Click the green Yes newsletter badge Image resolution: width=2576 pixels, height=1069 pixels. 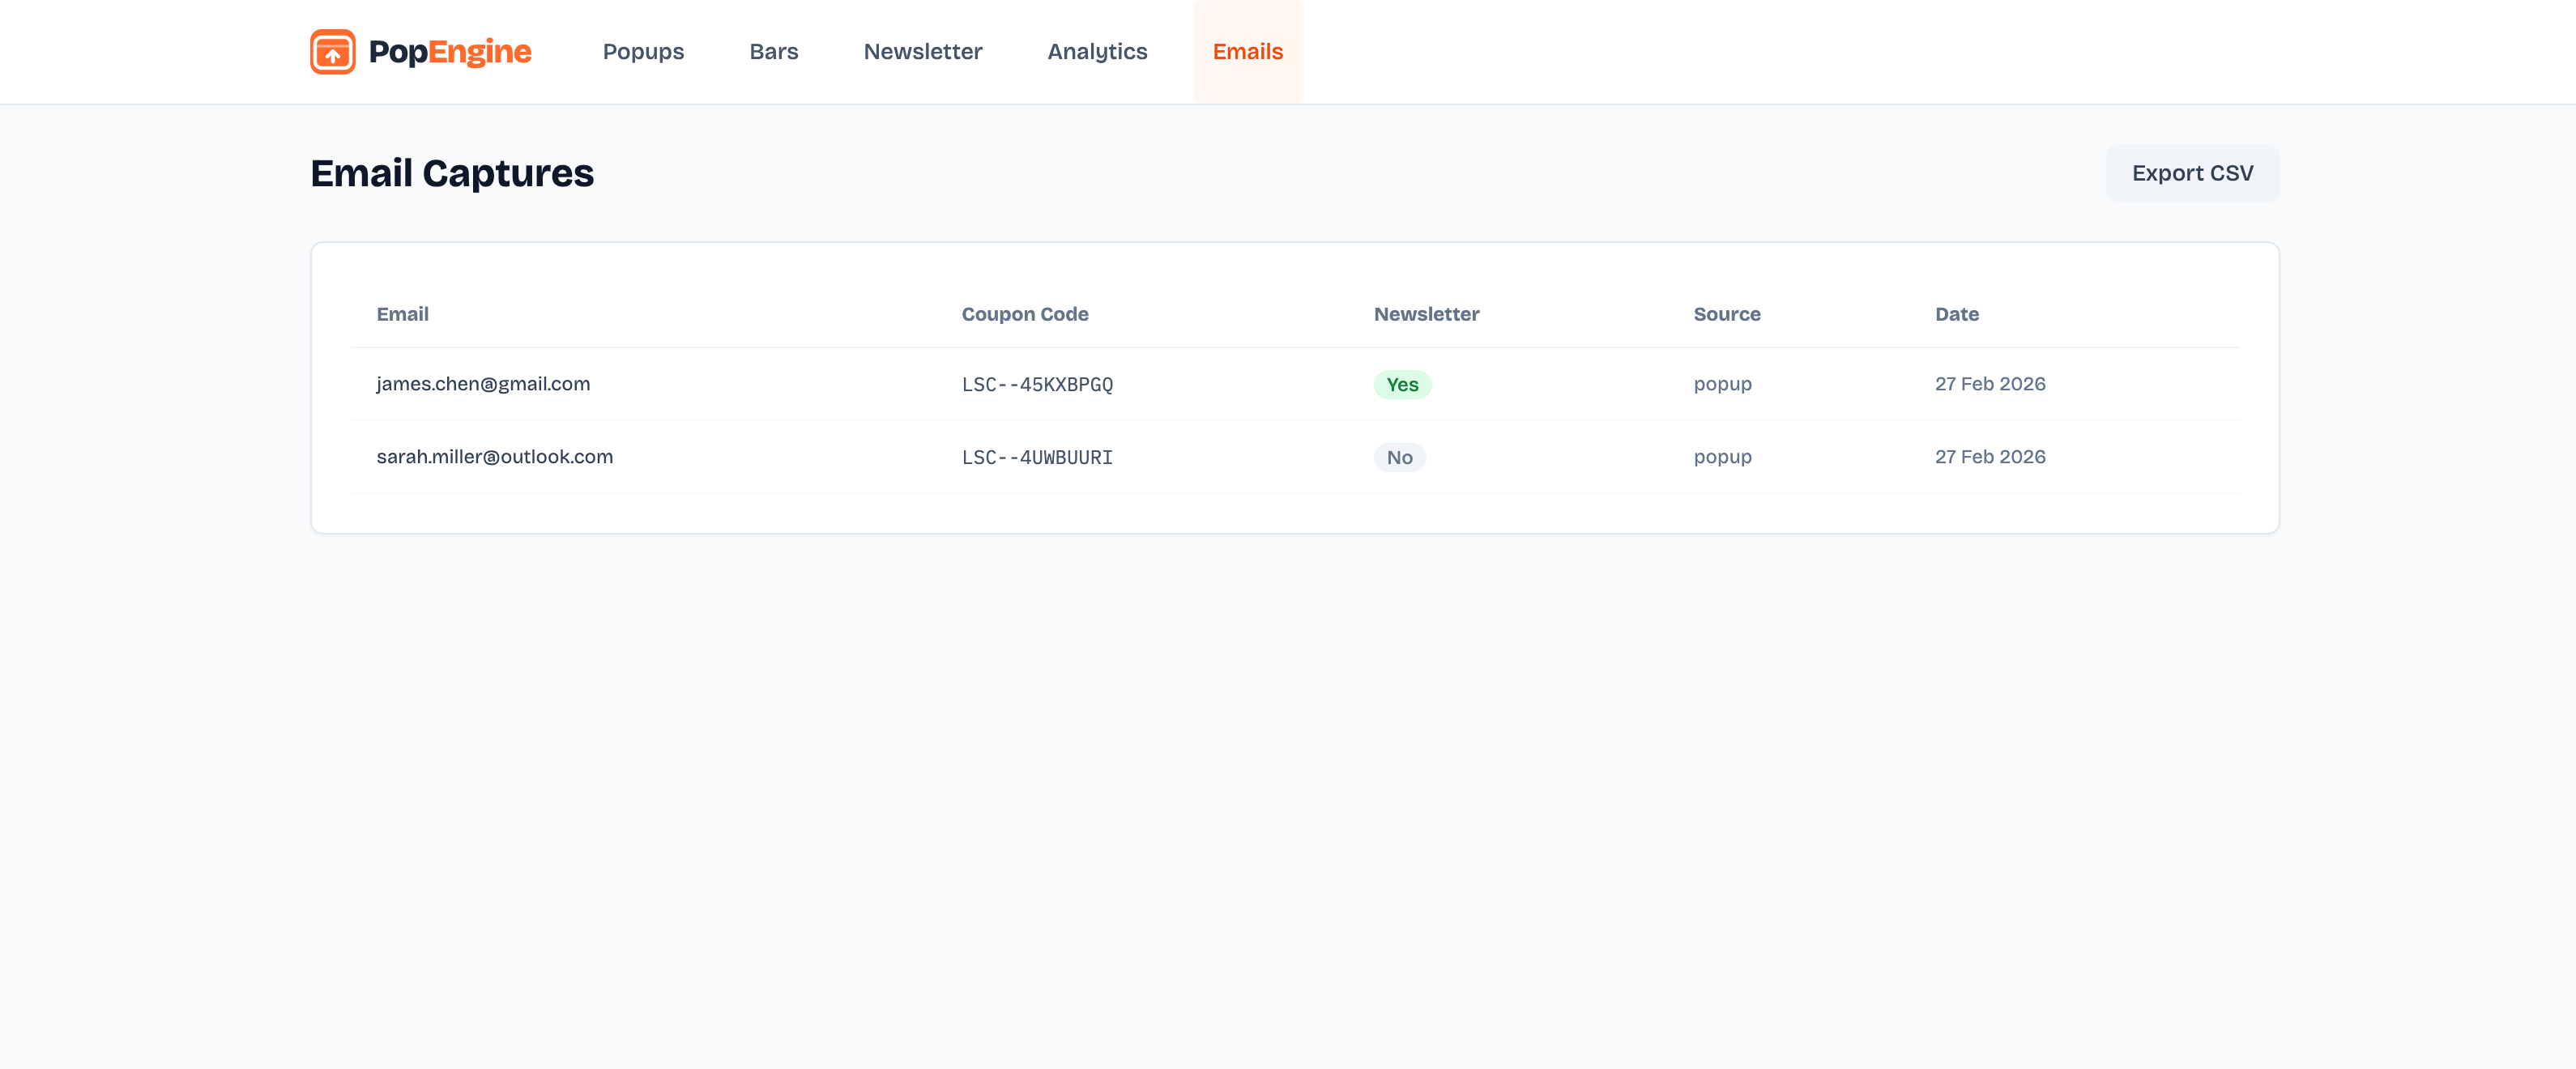(x=1402, y=385)
